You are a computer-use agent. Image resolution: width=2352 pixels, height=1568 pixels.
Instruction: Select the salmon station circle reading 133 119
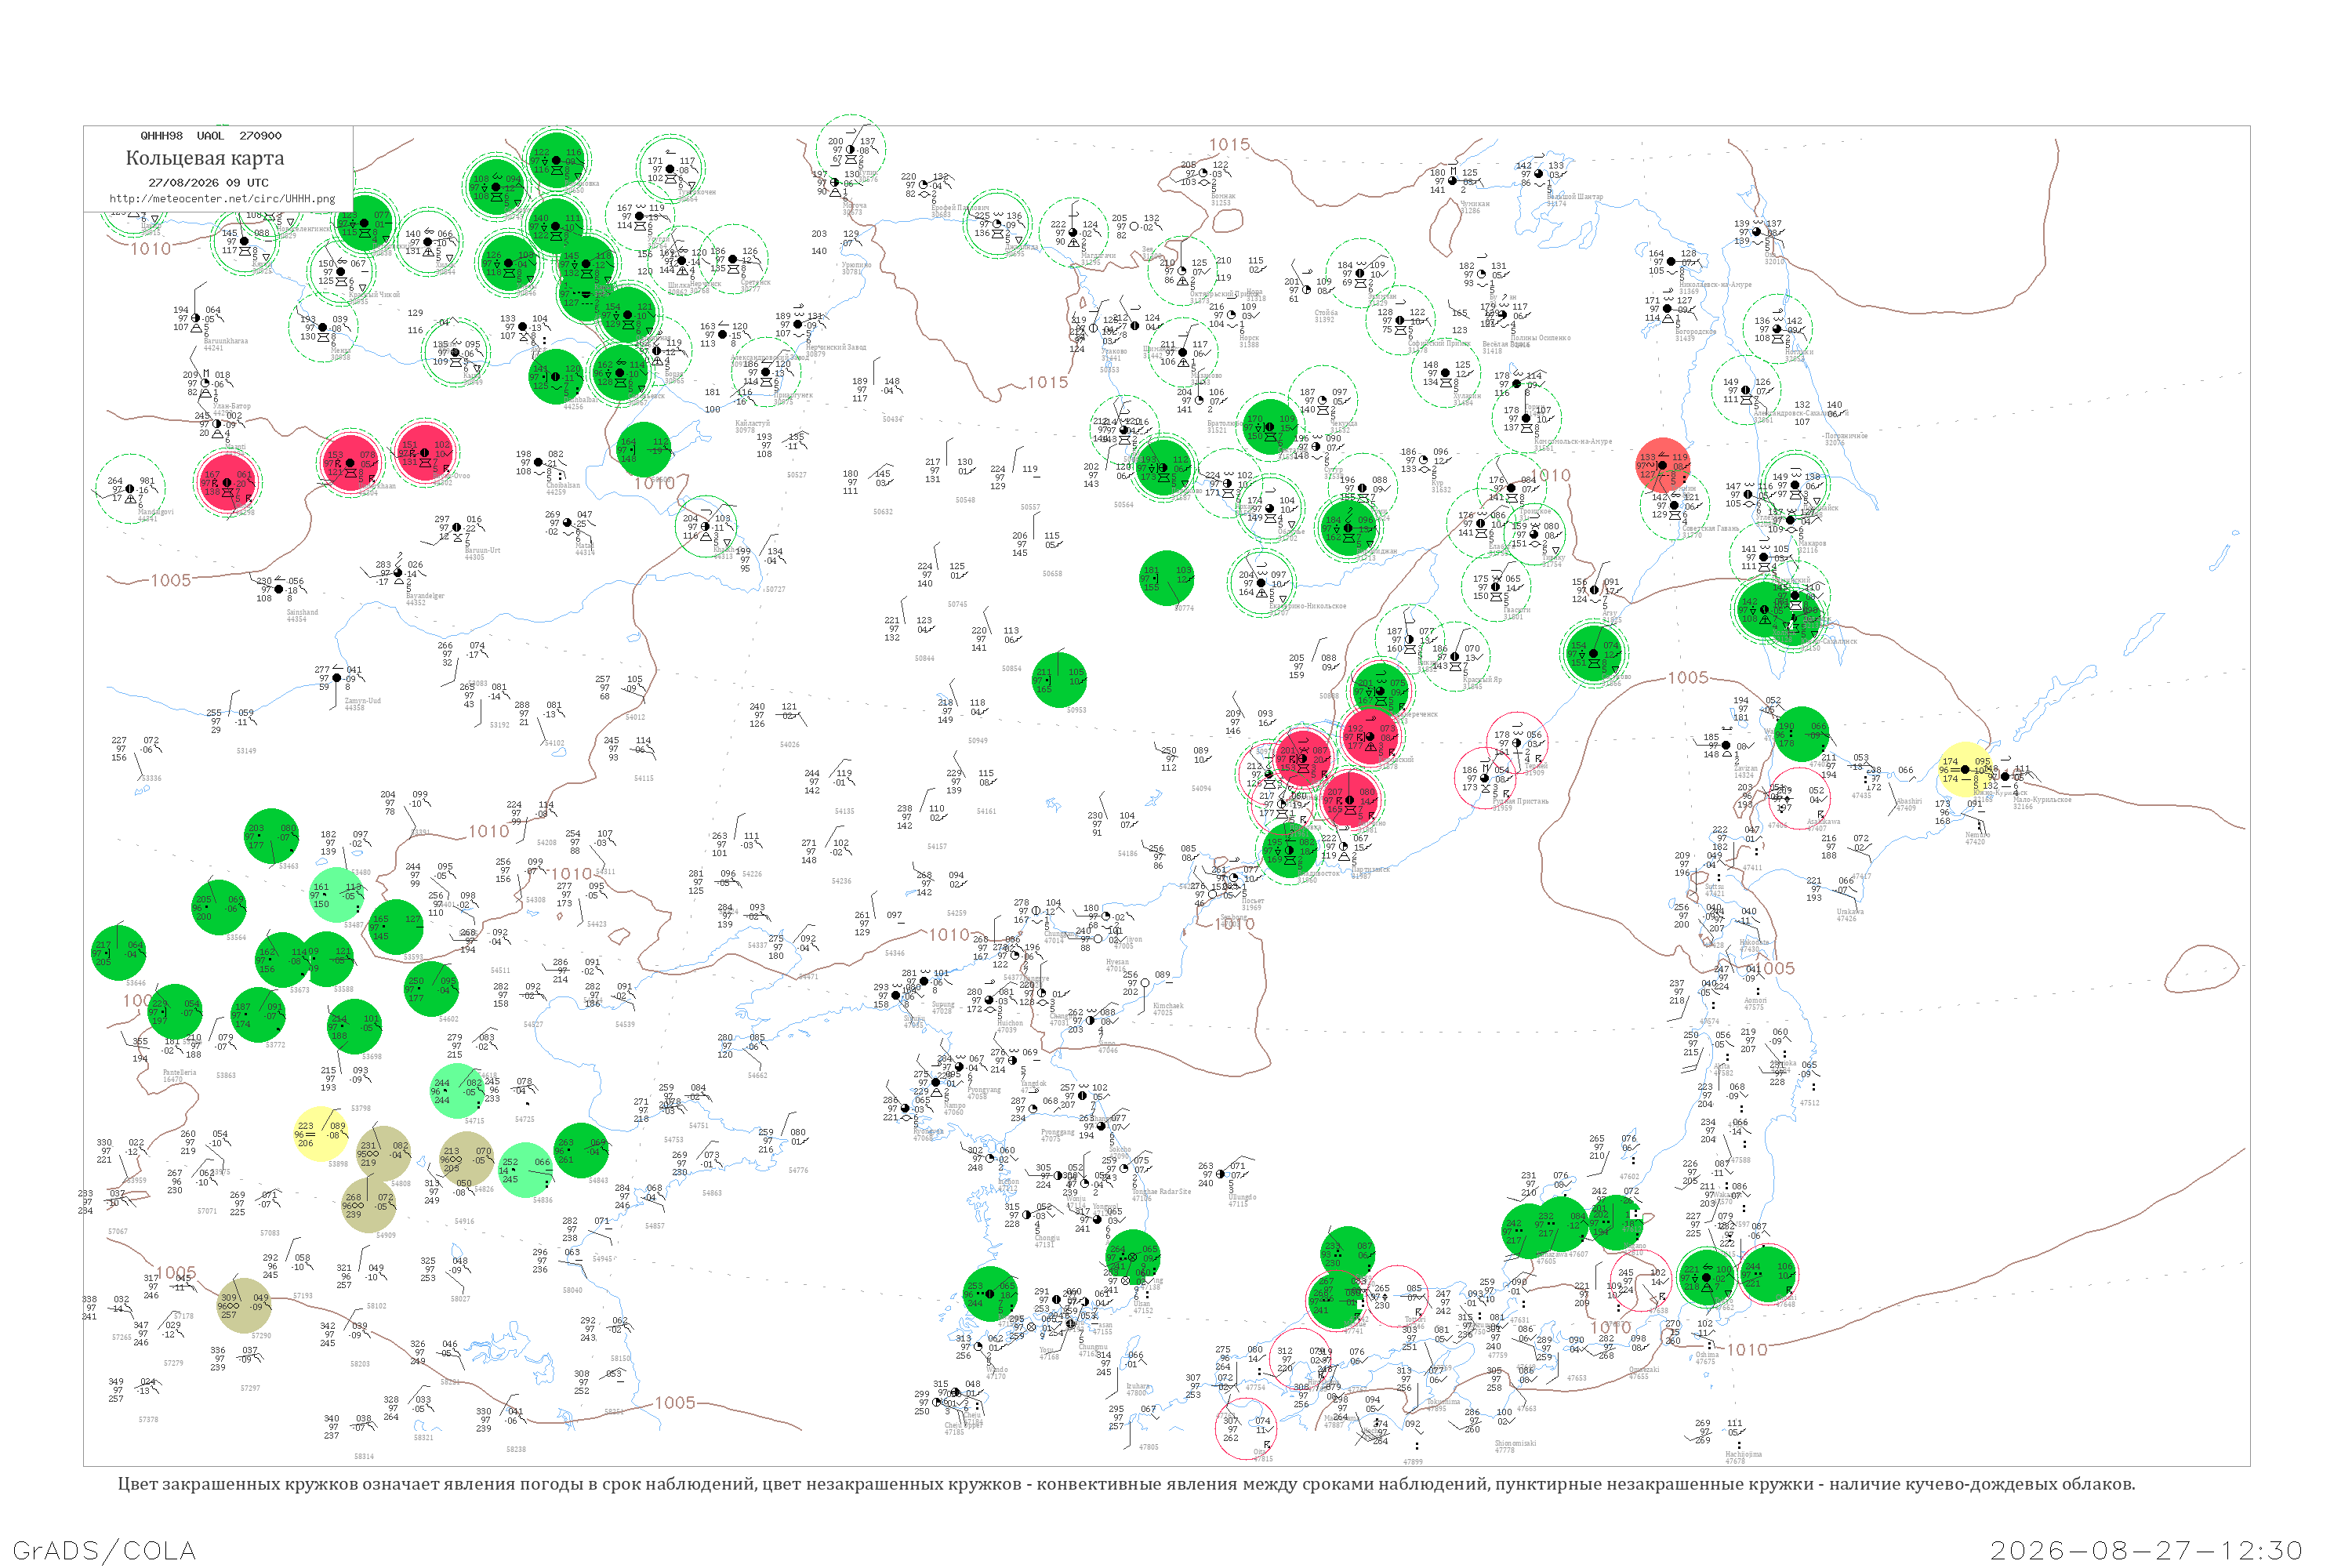pyautogui.click(x=1663, y=465)
